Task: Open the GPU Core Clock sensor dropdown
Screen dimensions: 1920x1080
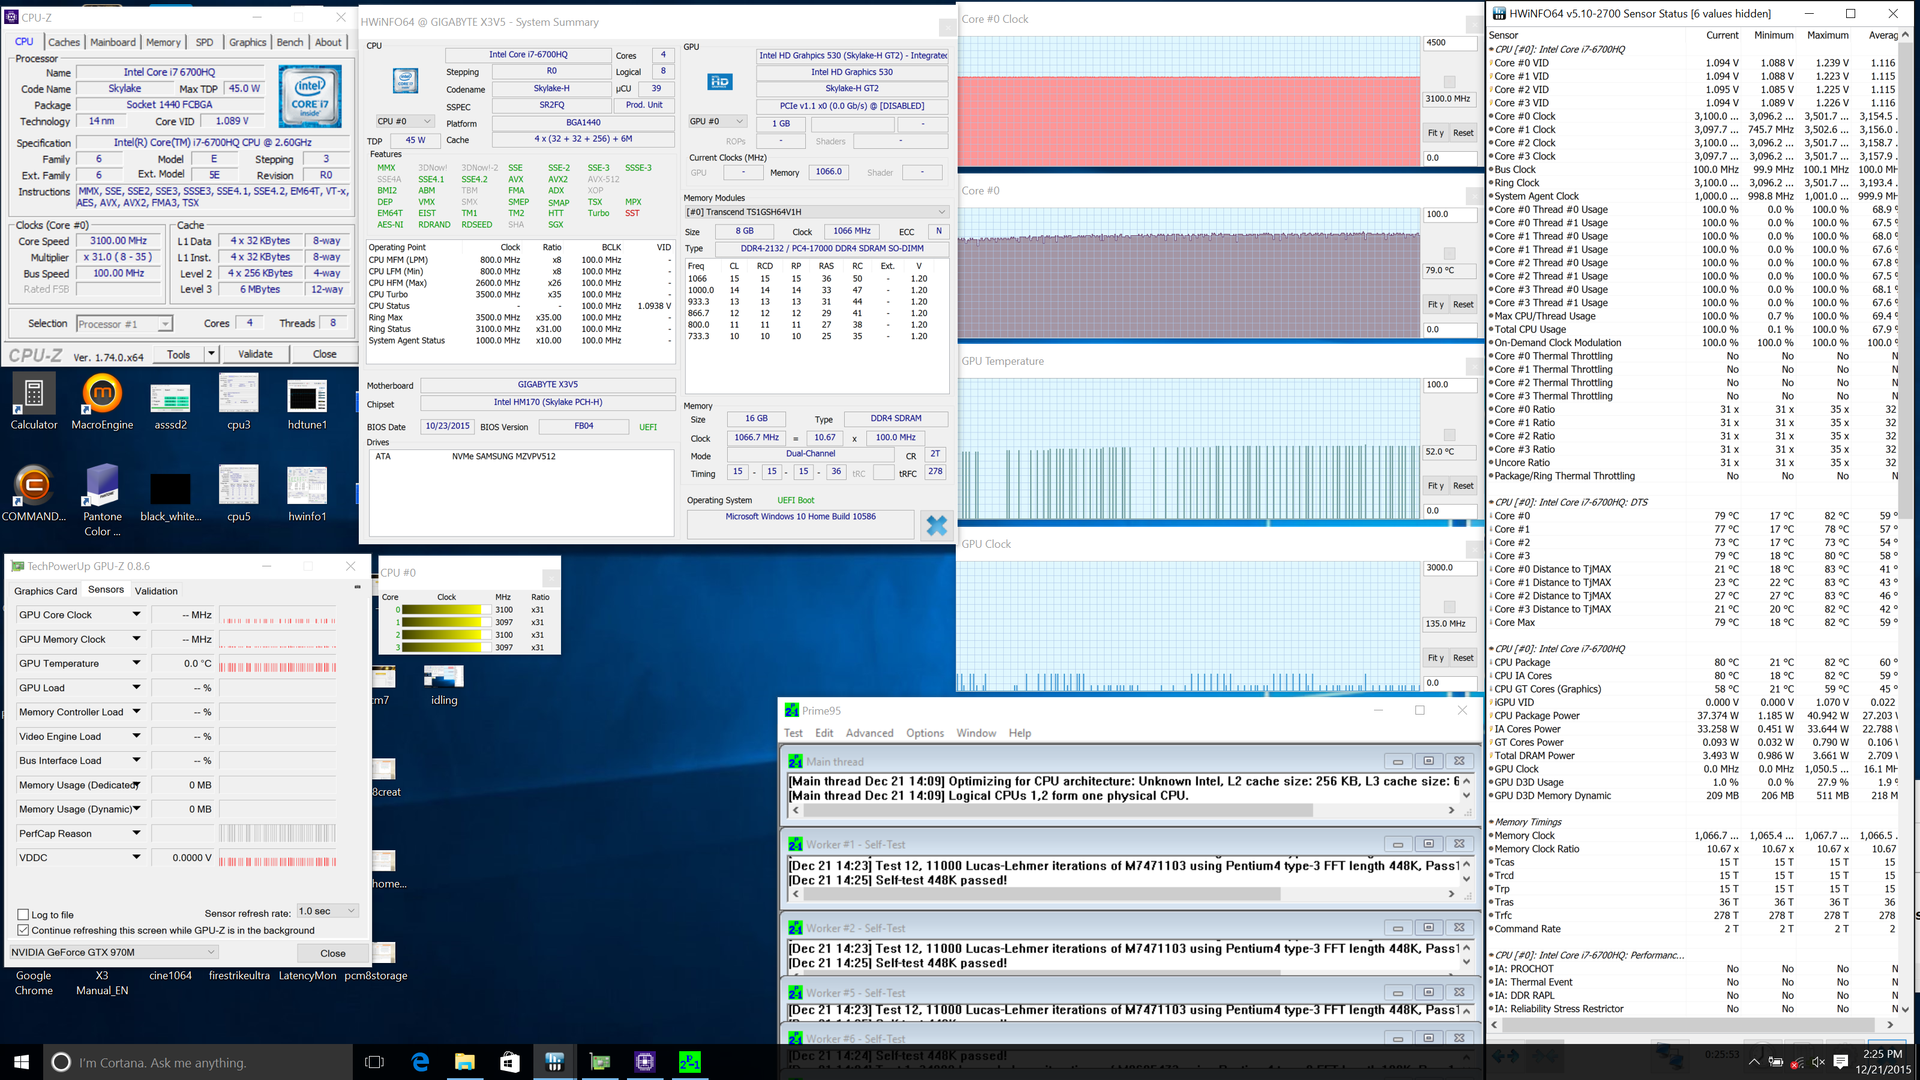Action: (x=136, y=615)
